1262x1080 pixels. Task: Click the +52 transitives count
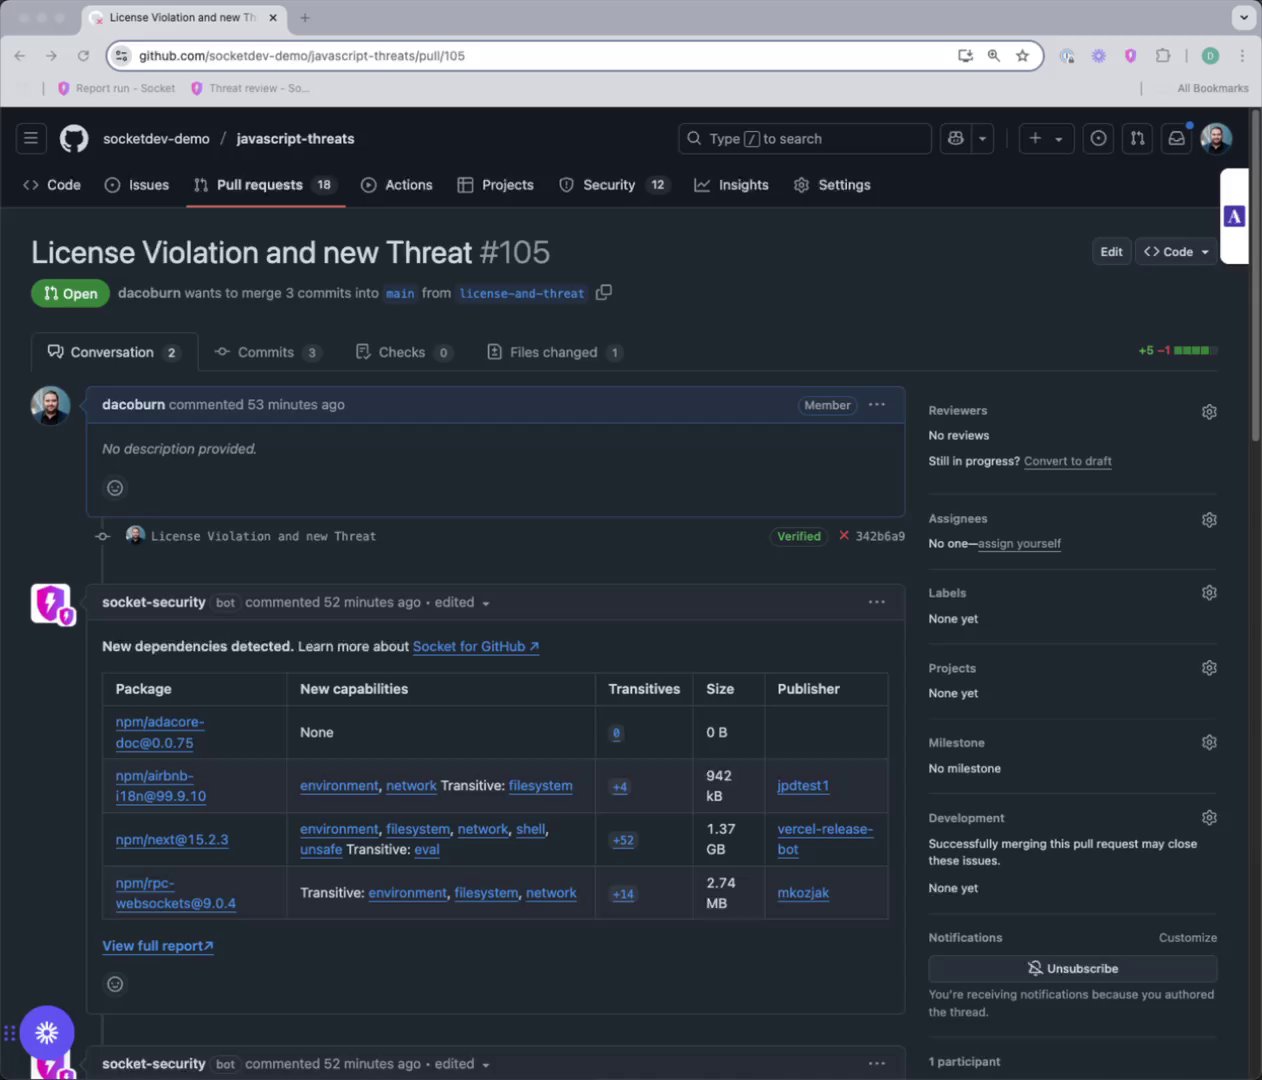[623, 840]
